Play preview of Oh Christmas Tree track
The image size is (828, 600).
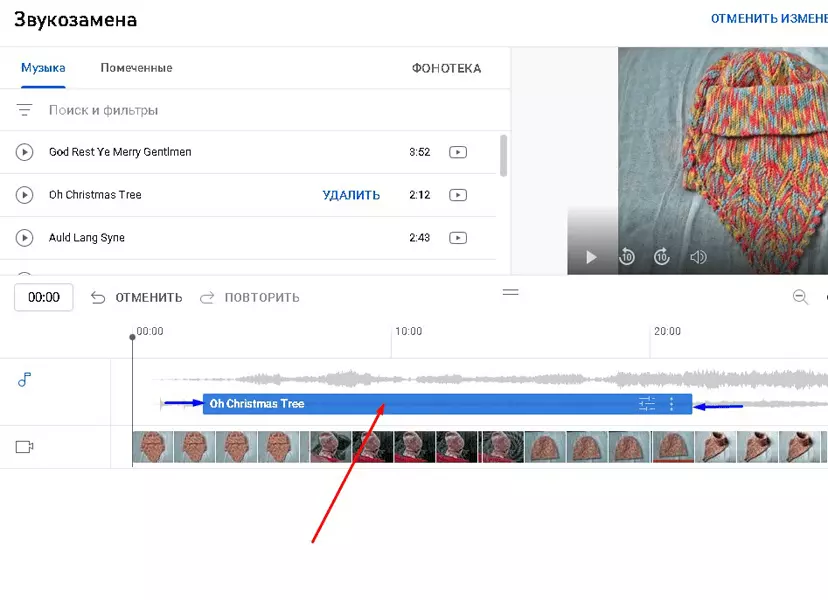pyautogui.click(x=24, y=195)
